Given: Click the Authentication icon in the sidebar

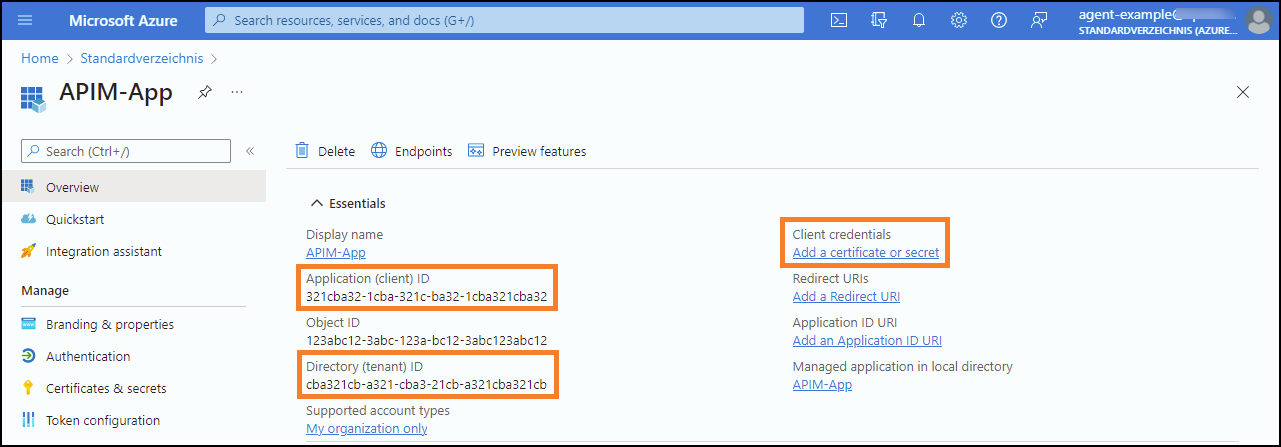Looking at the screenshot, I should pyautogui.click(x=28, y=356).
